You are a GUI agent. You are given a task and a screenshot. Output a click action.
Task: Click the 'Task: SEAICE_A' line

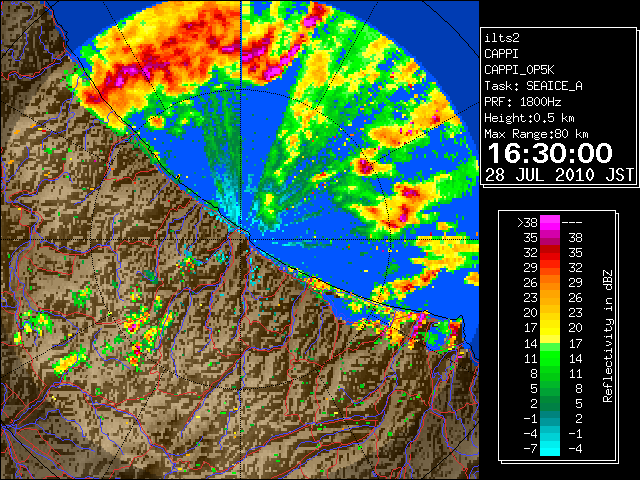533,86
